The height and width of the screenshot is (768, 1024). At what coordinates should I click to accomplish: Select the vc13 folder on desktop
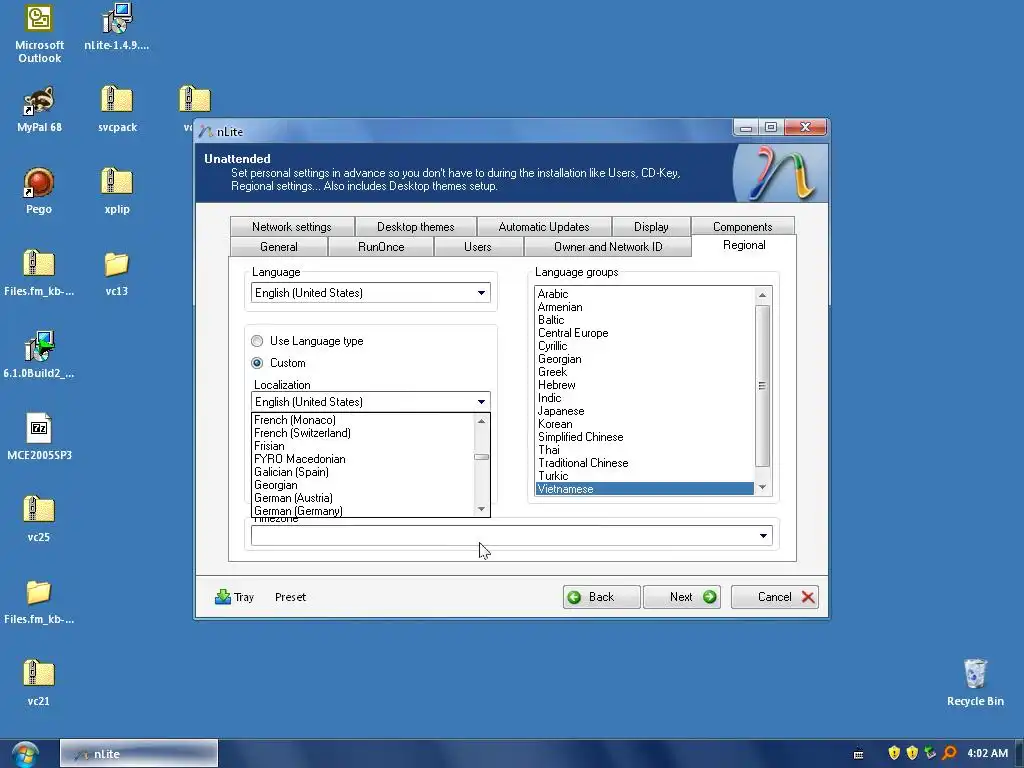pos(117,274)
